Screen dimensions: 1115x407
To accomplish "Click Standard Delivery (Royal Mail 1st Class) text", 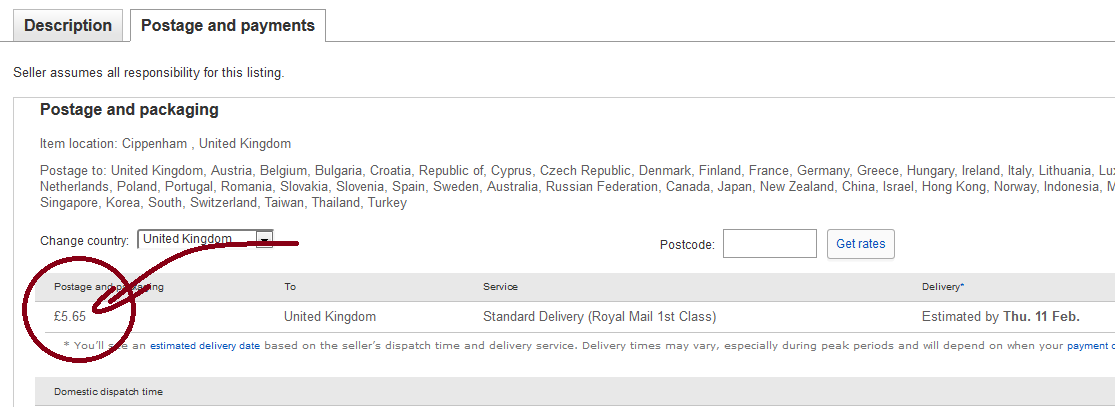I will point(599,317).
